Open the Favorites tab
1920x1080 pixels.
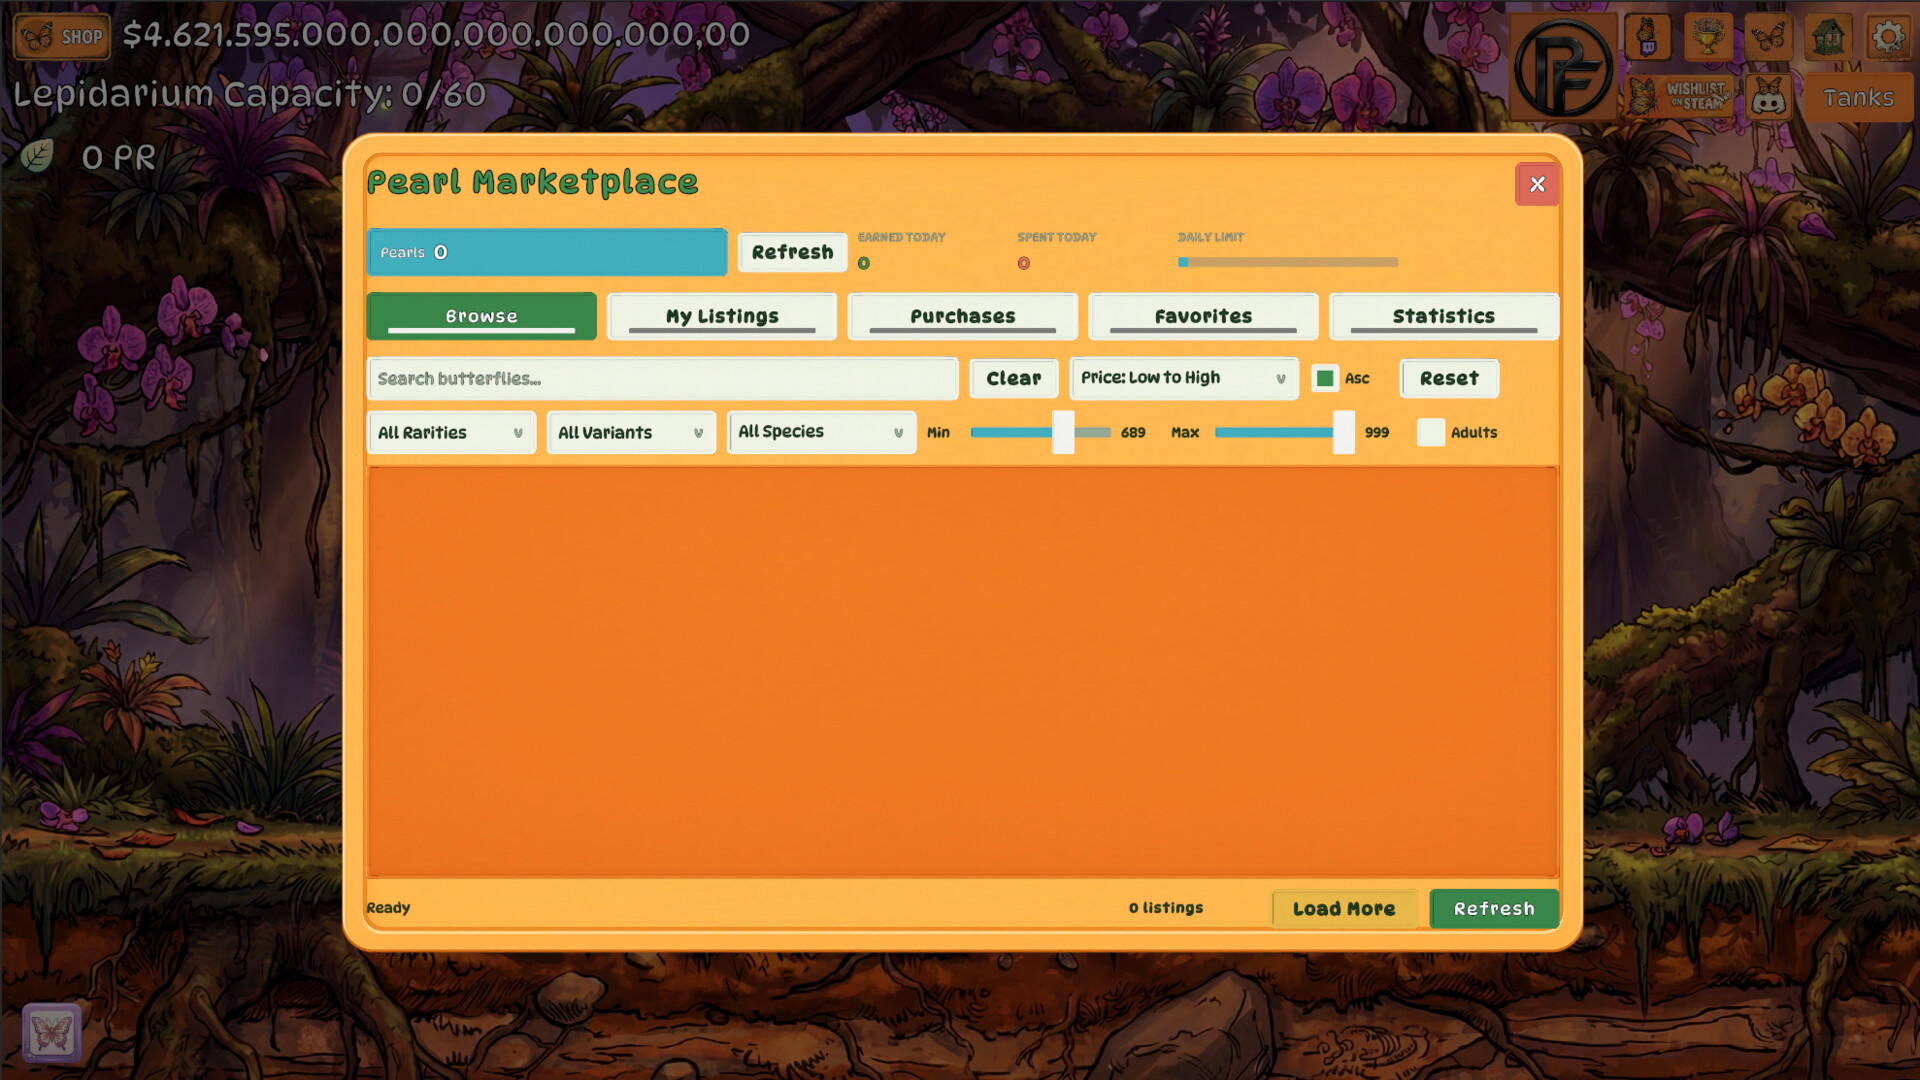(1203, 316)
